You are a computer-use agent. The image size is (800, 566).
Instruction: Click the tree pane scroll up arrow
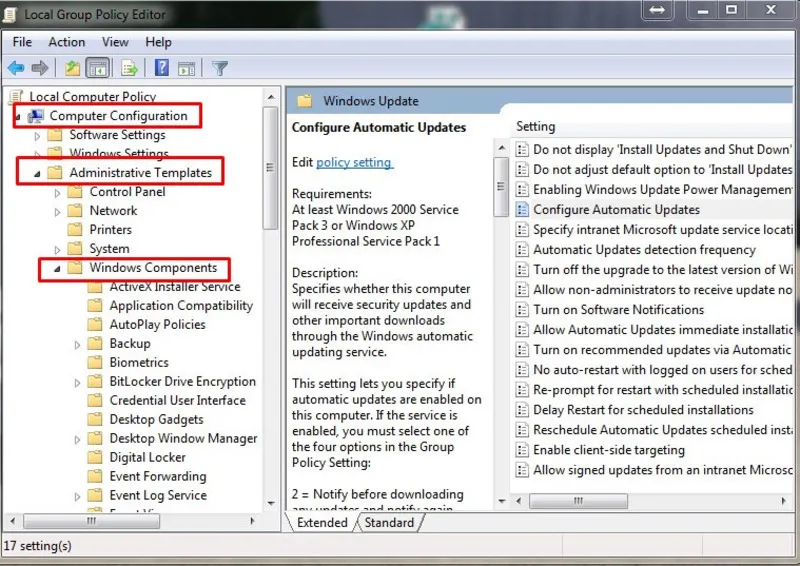(x=270, y=97)
